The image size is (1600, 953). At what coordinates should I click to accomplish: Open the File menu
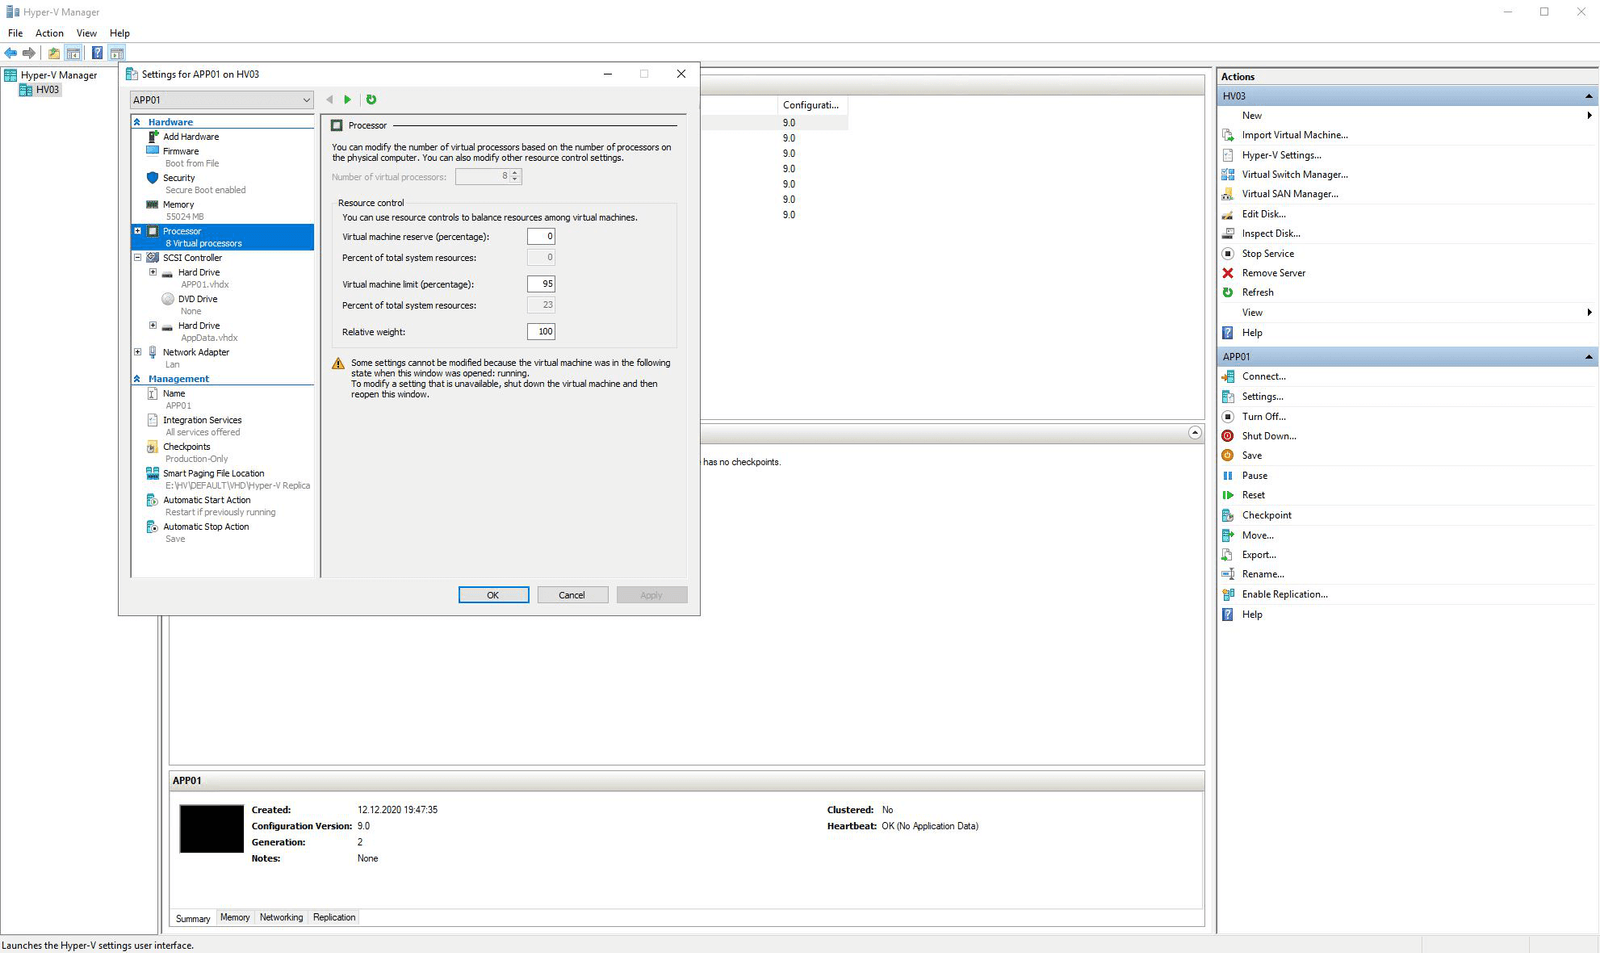(x=15, y=33)
